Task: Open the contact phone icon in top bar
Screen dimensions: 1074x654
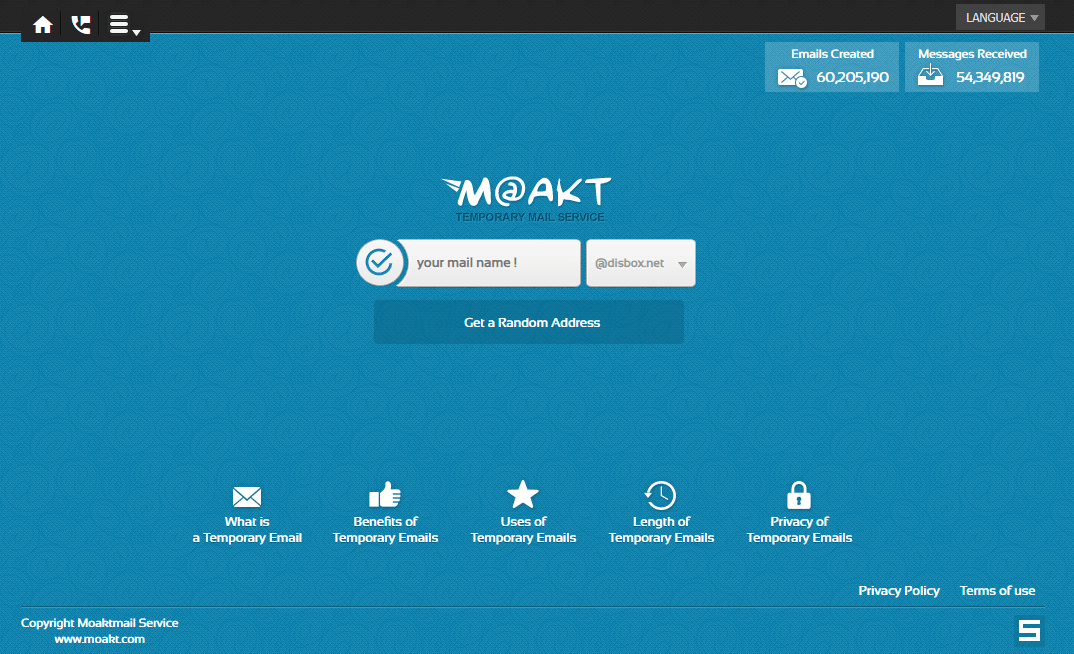Action: coord(81,24)
